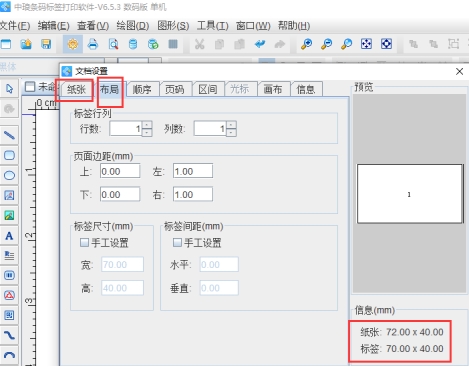Increase the row count spinner
Screen dimensions: 469x367
pos(147,125)
